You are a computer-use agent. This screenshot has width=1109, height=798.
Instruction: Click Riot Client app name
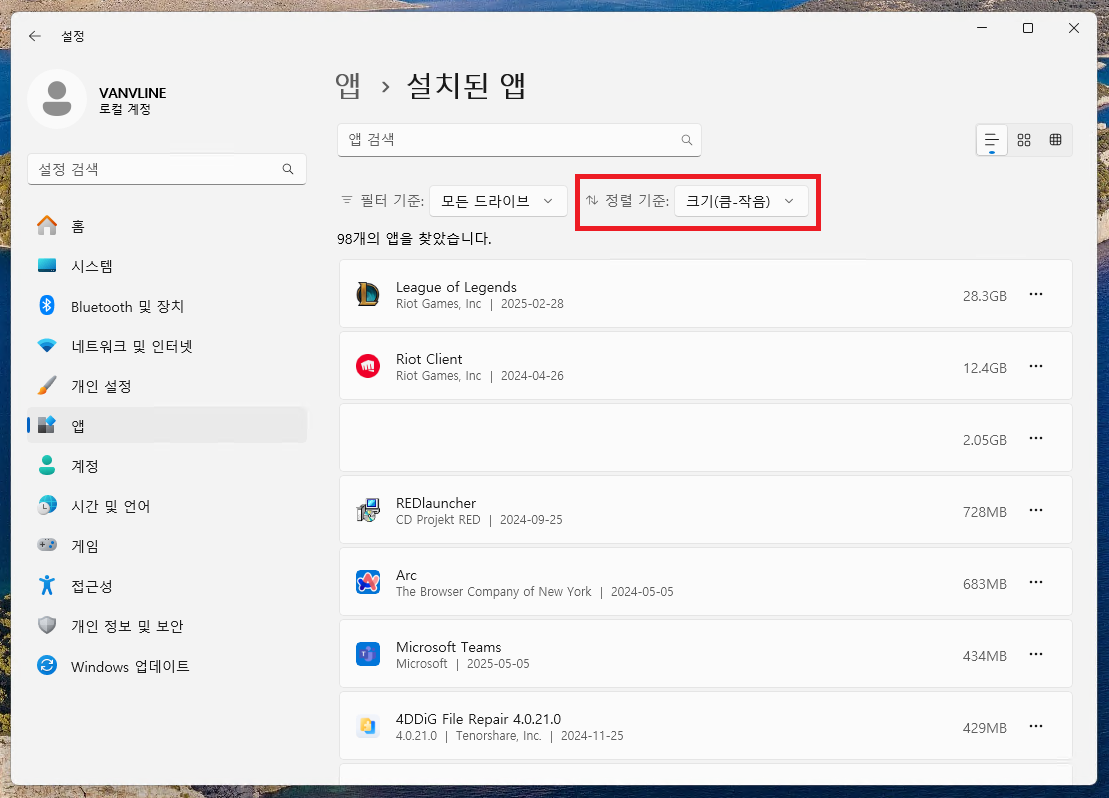(x=429, y=359)
